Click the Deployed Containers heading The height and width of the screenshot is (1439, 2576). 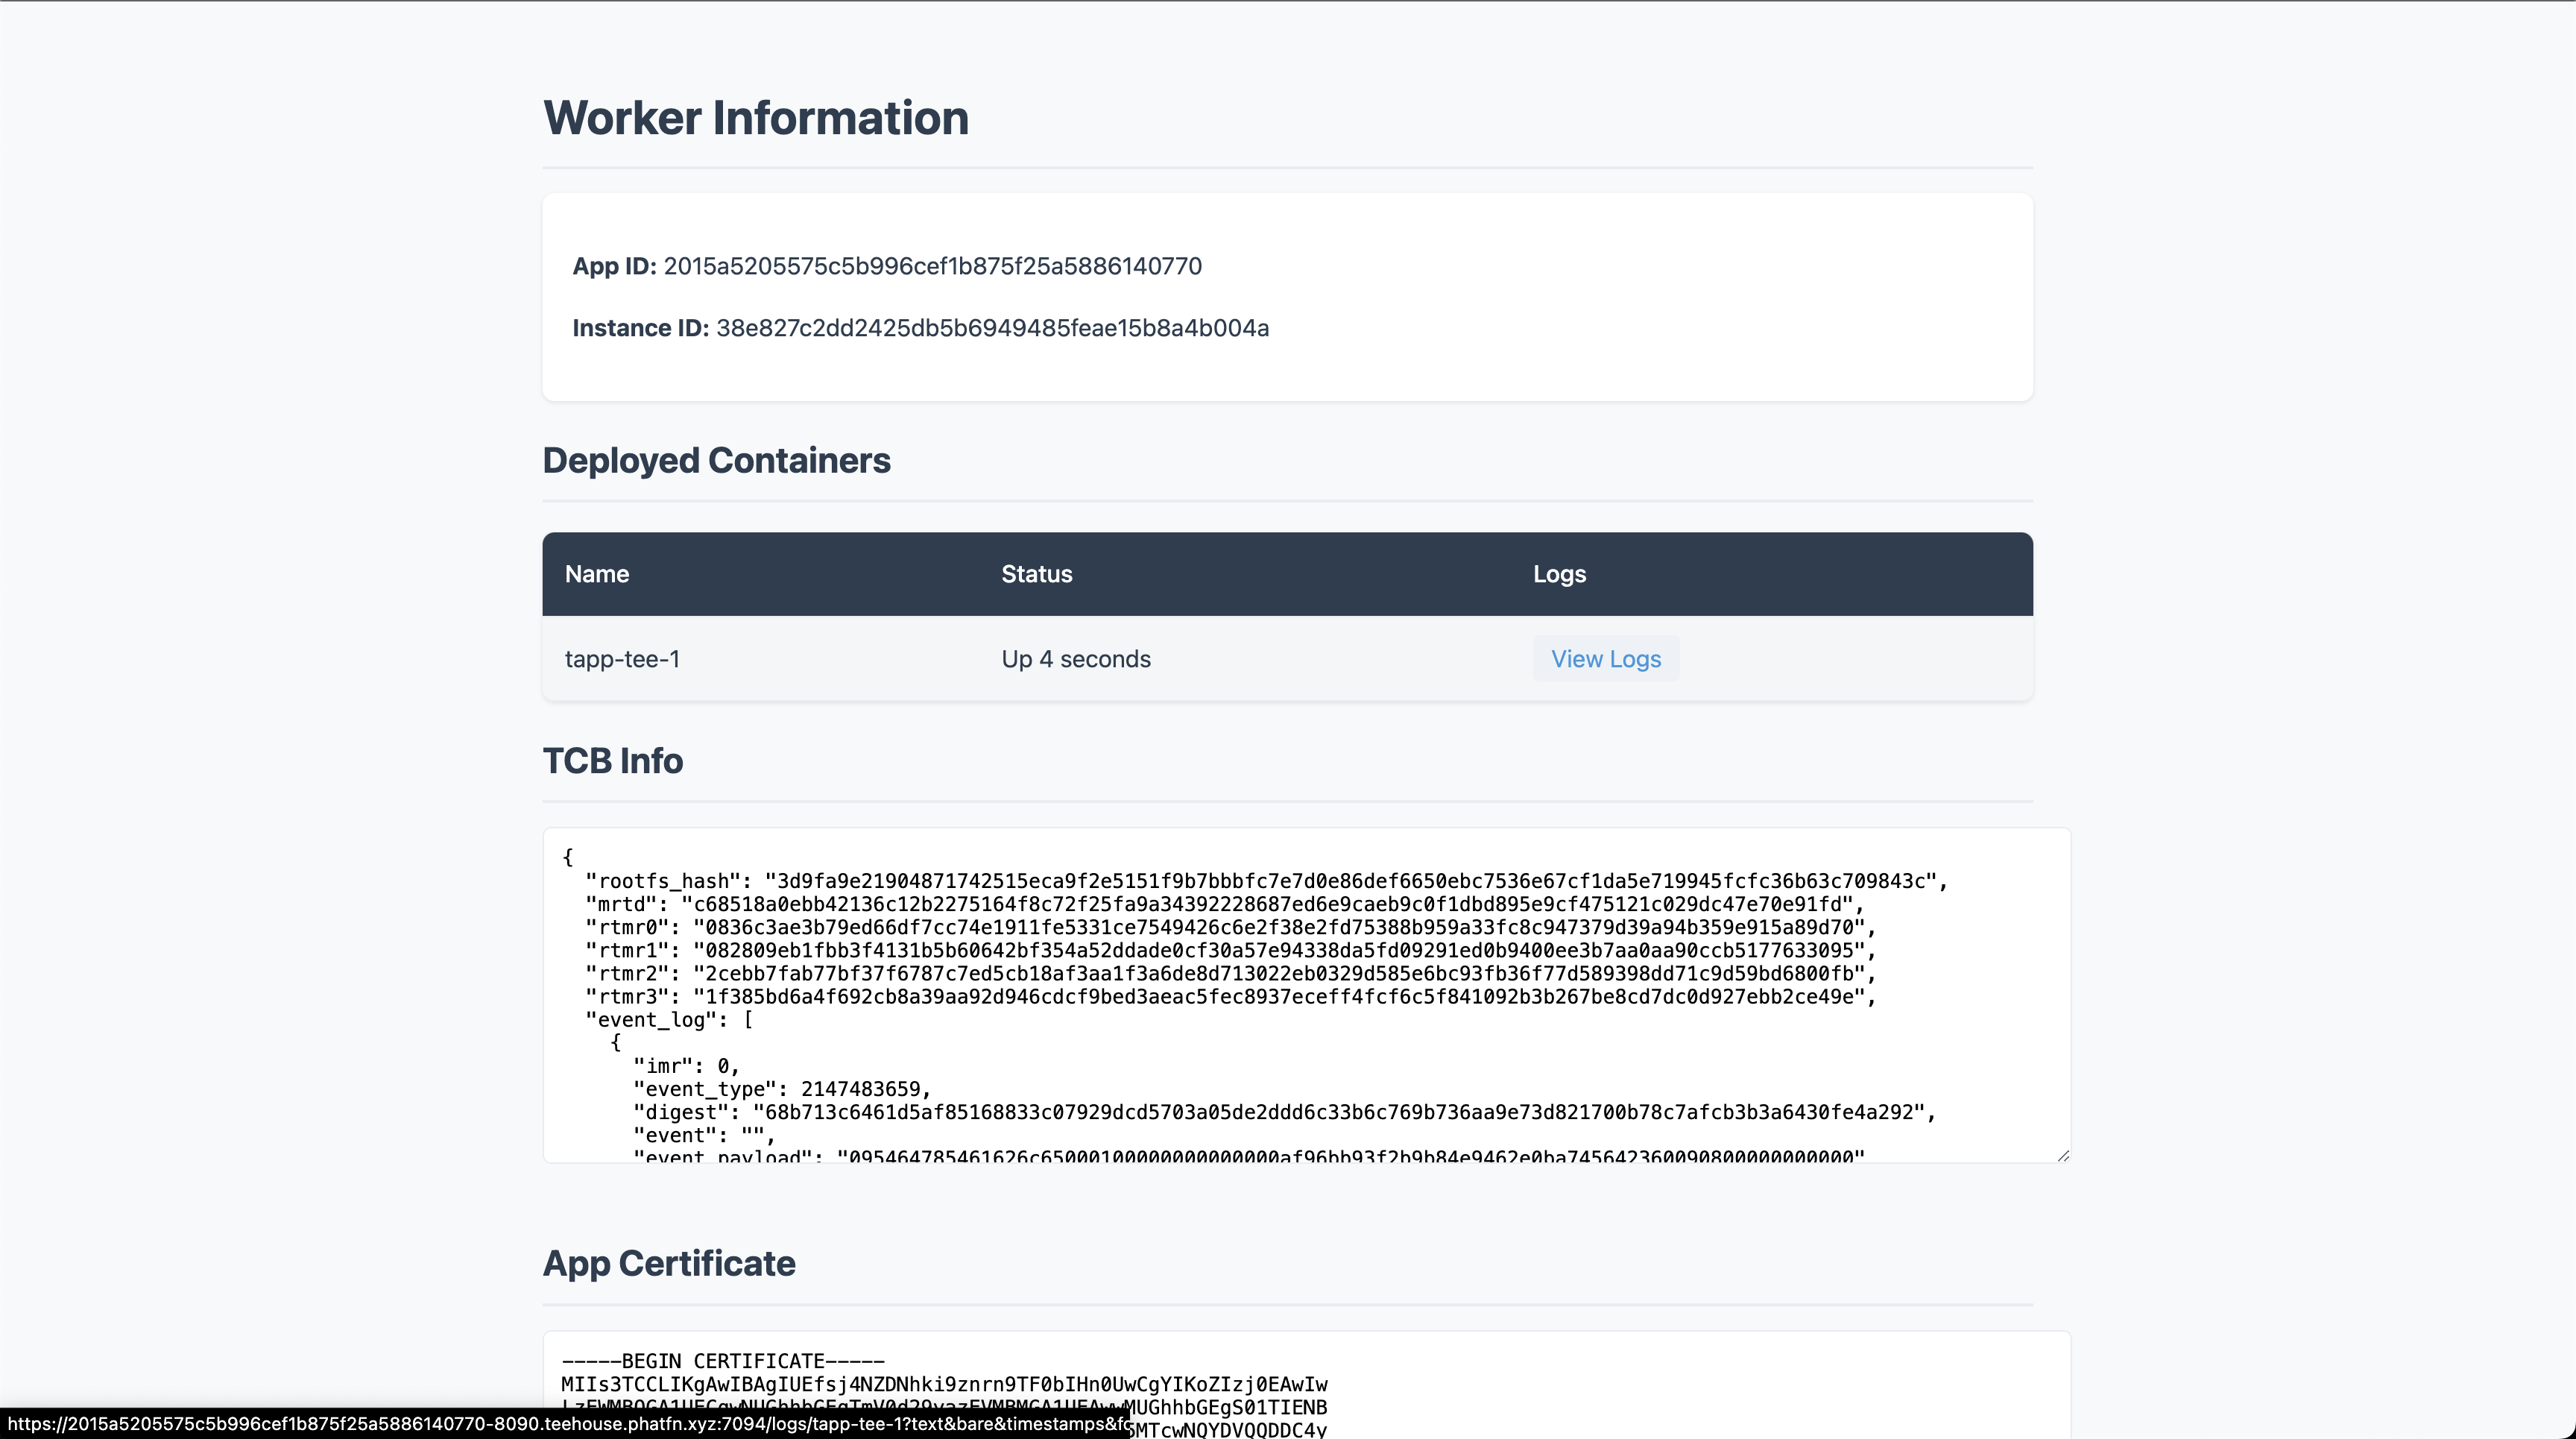[x=716, y=460]
